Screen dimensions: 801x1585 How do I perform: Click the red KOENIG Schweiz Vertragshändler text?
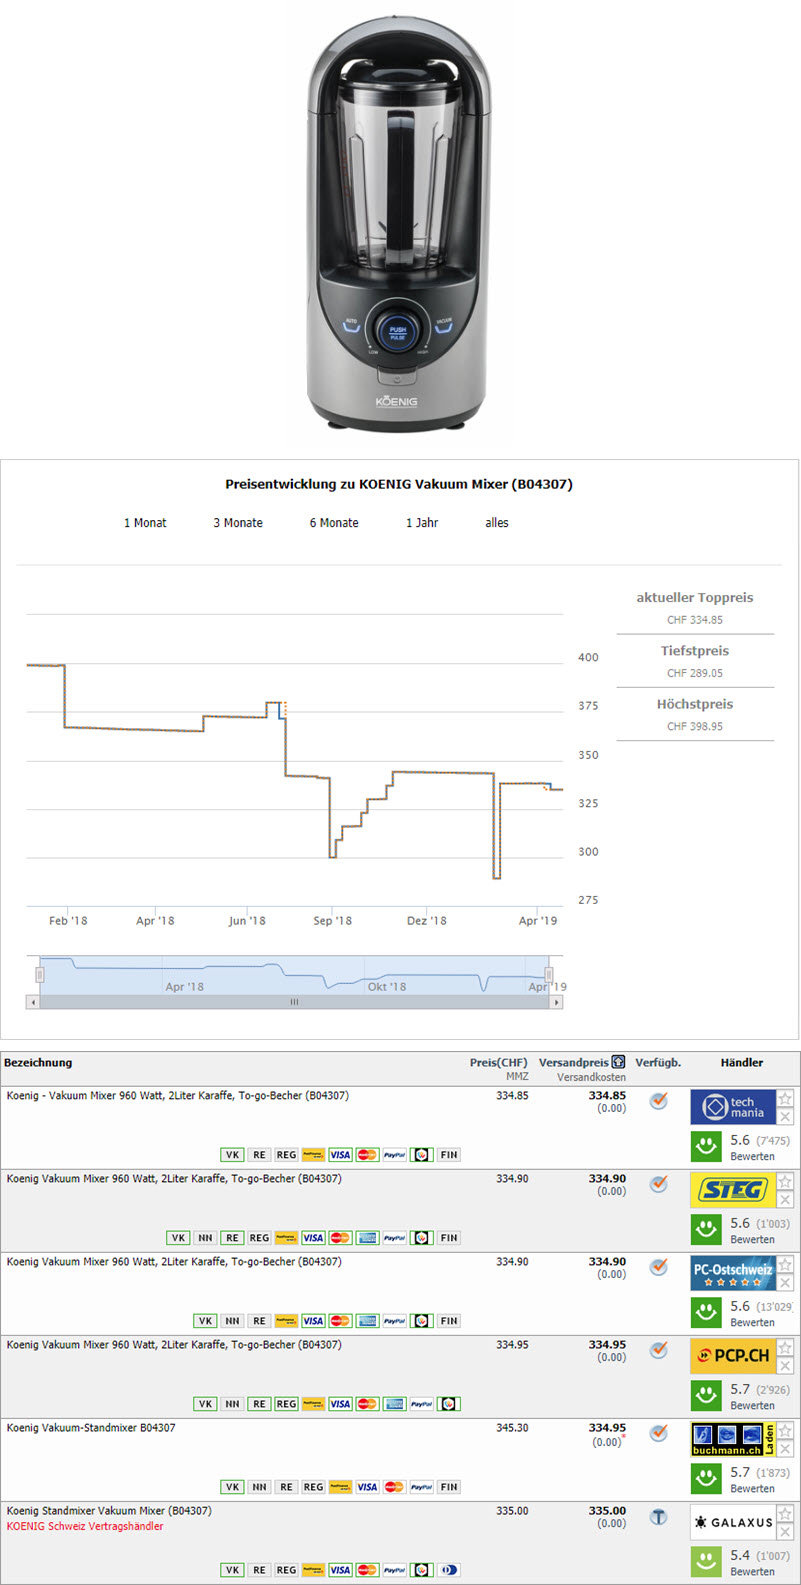(x=85, y=1527)
